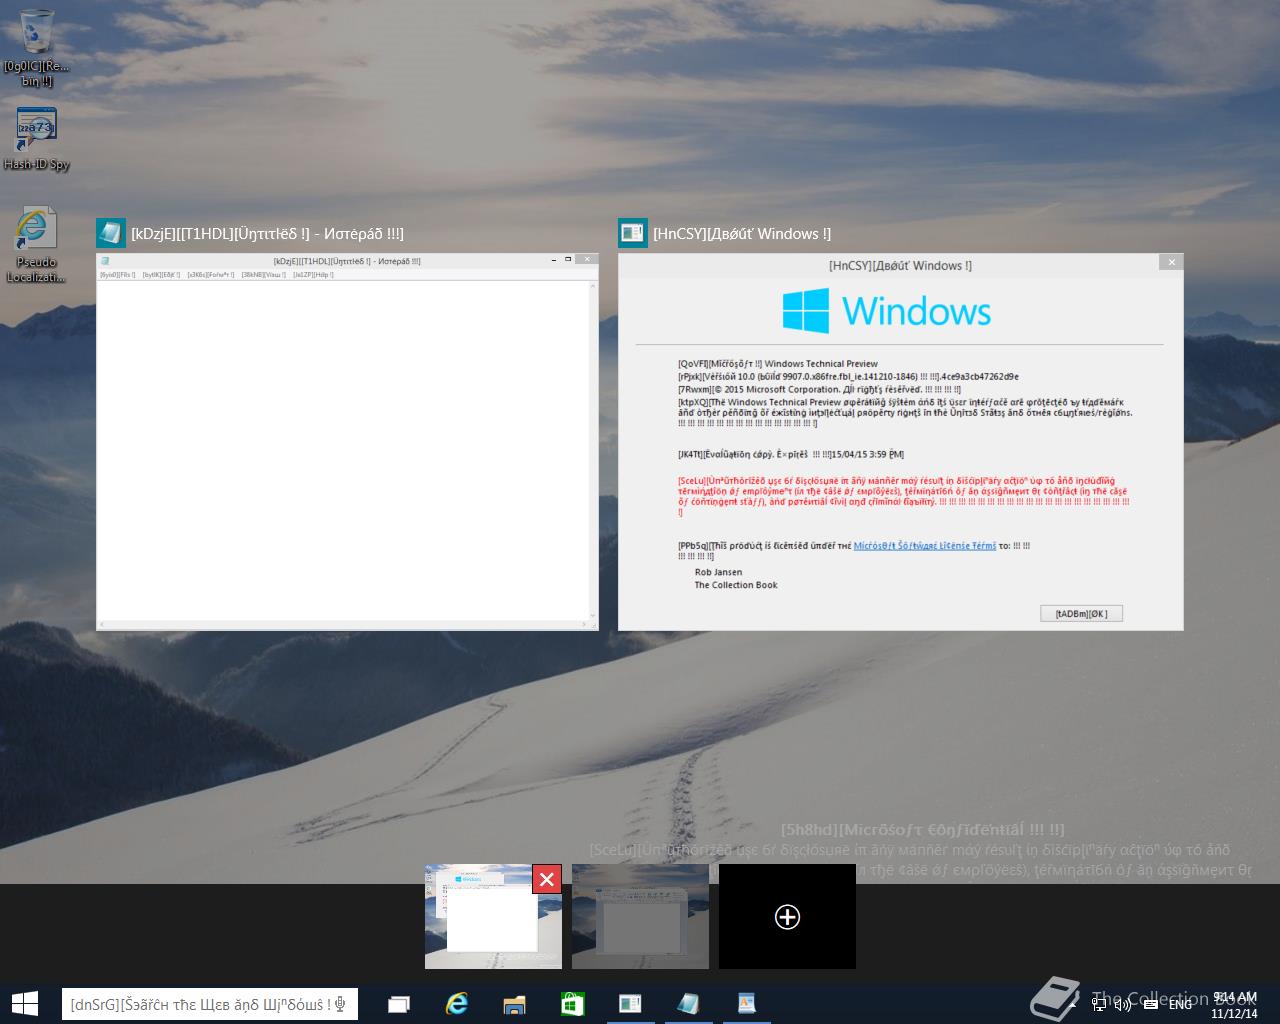Click the microphone icon in search box
The image size is (1280, 1024).
tap(341, 1004)
